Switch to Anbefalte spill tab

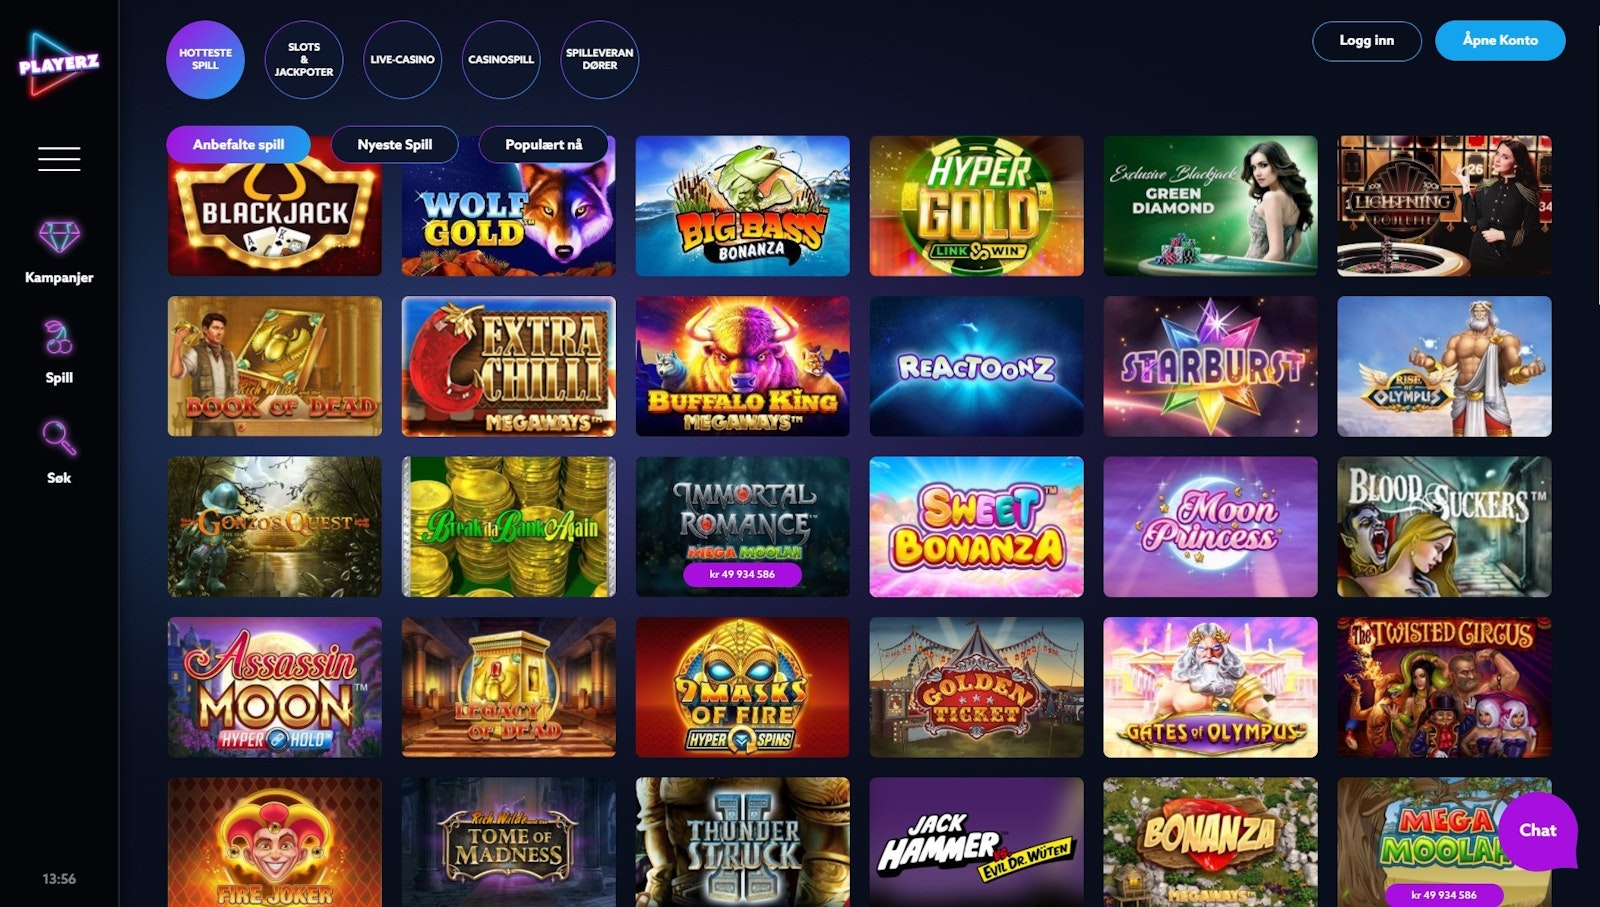click(238, 144)
